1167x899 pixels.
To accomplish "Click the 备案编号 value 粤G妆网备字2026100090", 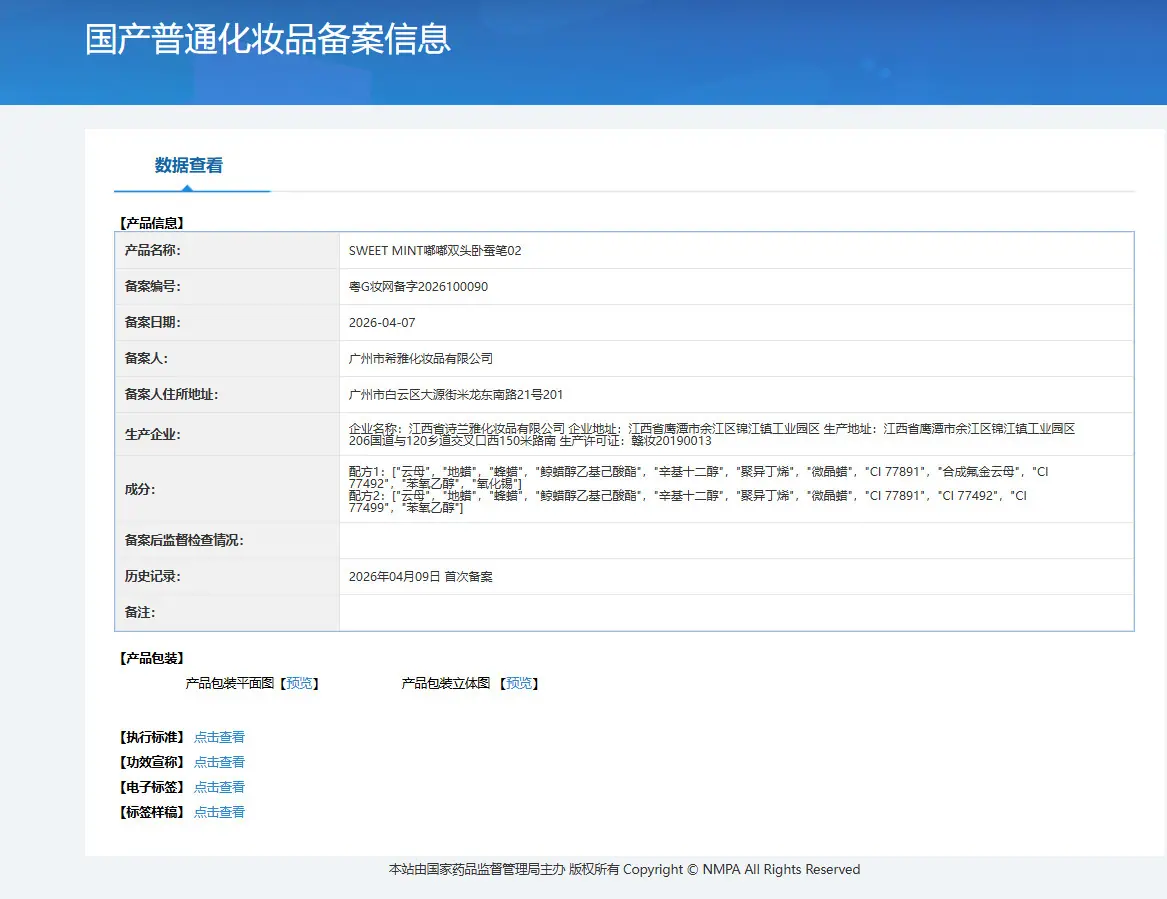I will tap(418, 287).
